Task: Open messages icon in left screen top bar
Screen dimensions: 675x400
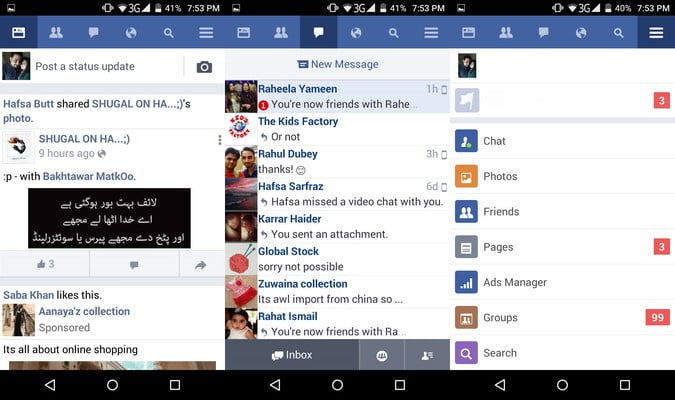Action: (x=93, y=32)
